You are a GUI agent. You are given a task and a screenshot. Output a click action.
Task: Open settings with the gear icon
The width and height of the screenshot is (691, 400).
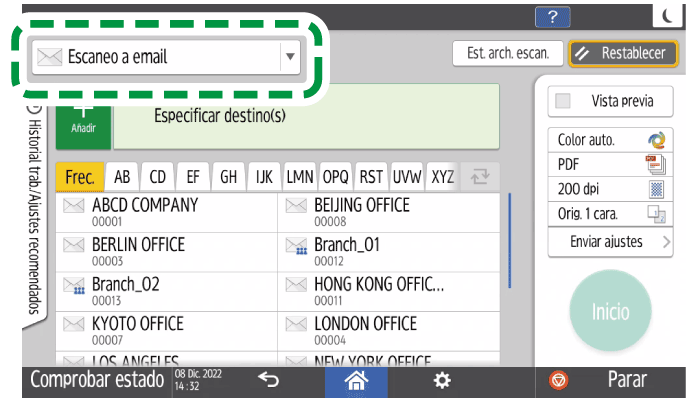point(441,381)
